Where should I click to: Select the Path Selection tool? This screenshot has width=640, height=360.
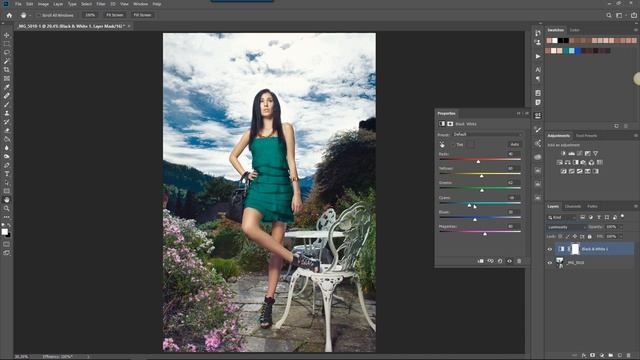coord(7,182)
